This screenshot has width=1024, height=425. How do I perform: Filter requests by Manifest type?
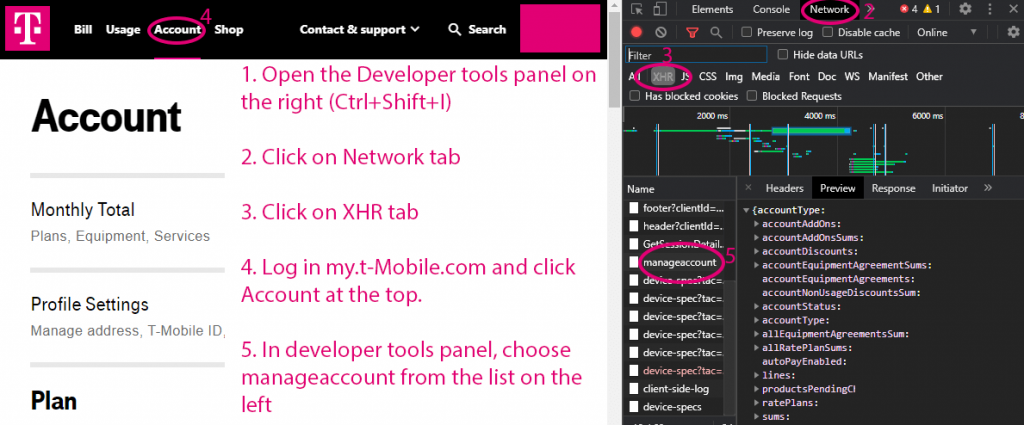pos(888,76)
